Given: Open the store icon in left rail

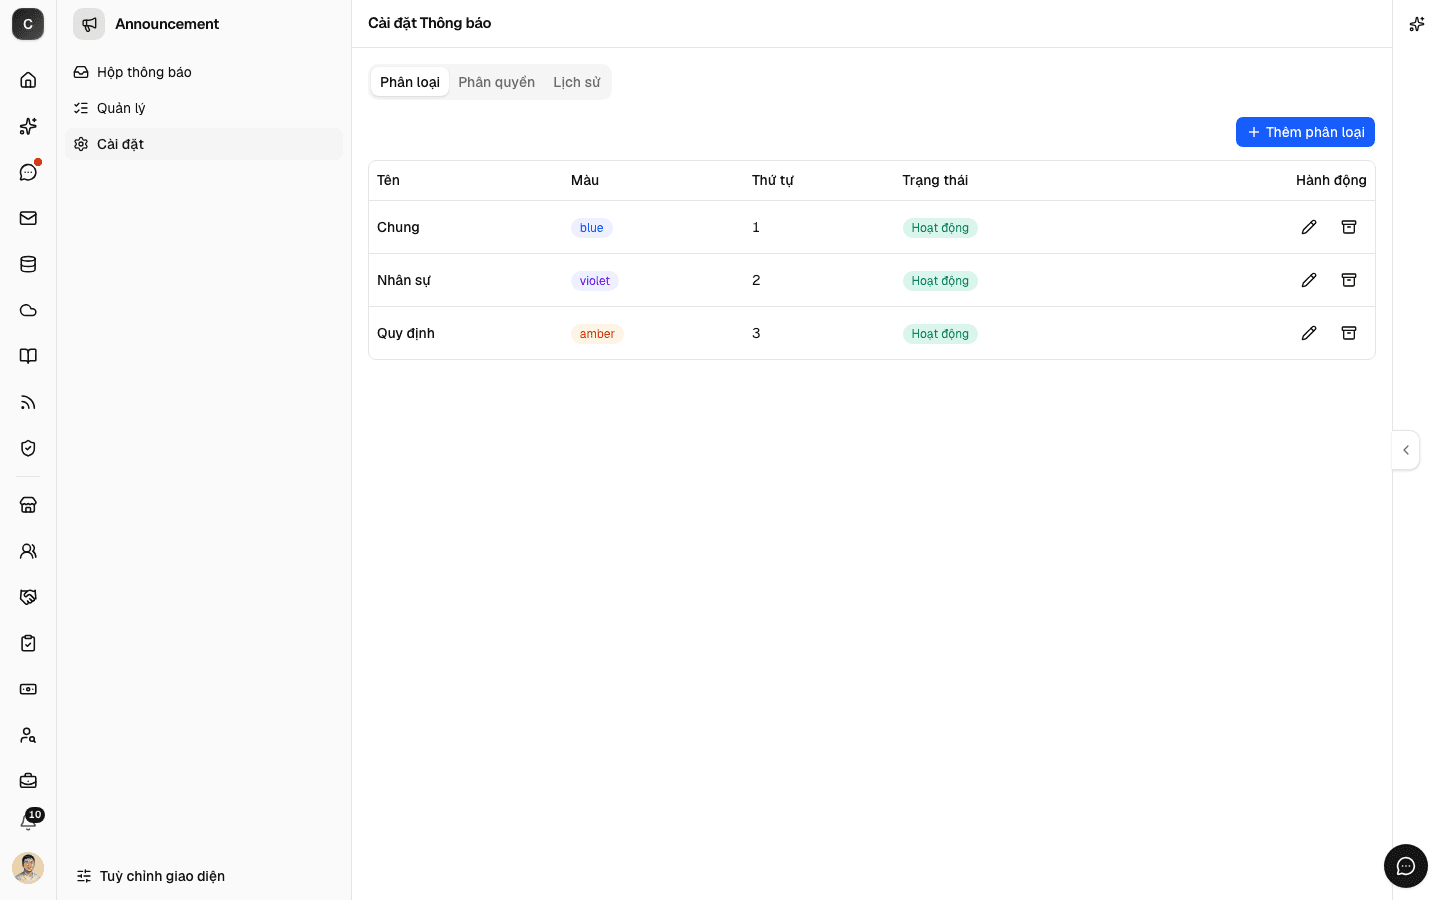Looking at the screenshot, I should coord(28,505).
